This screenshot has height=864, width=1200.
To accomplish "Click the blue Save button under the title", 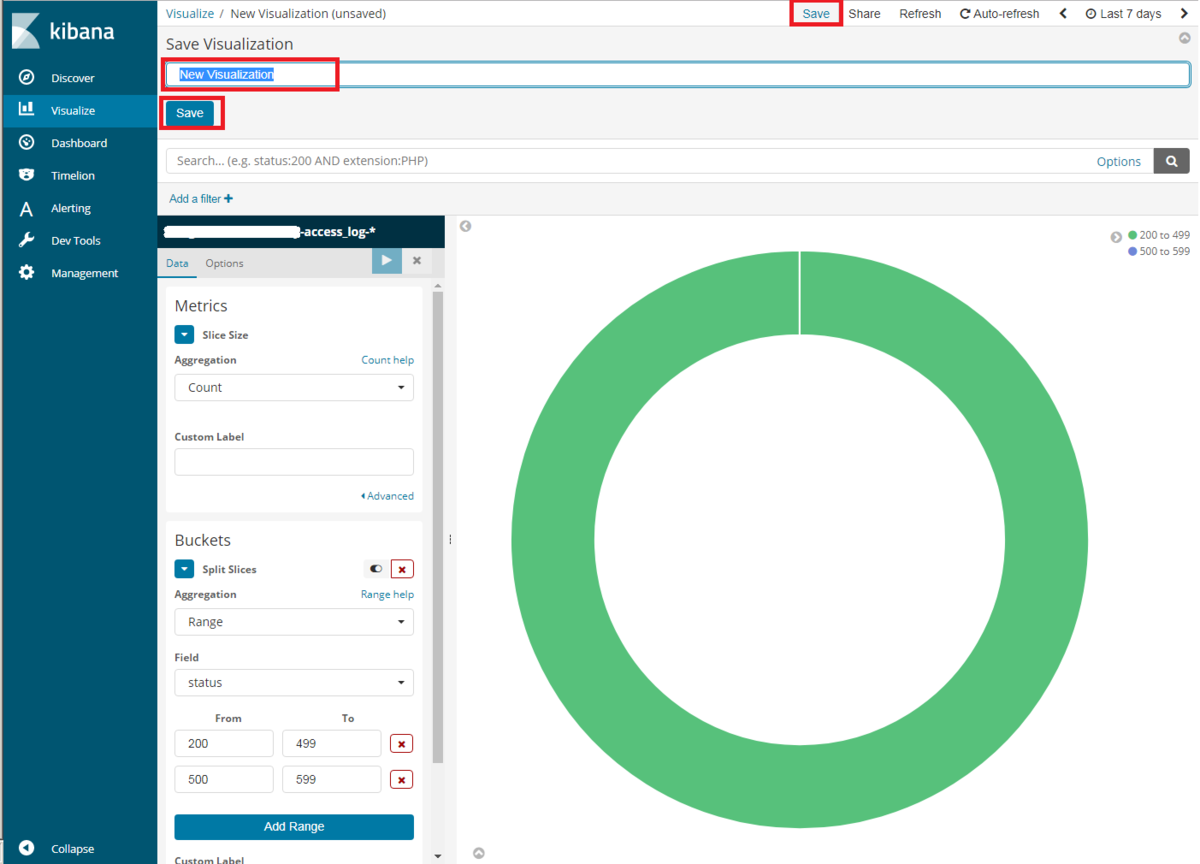I will pos(190,113).
